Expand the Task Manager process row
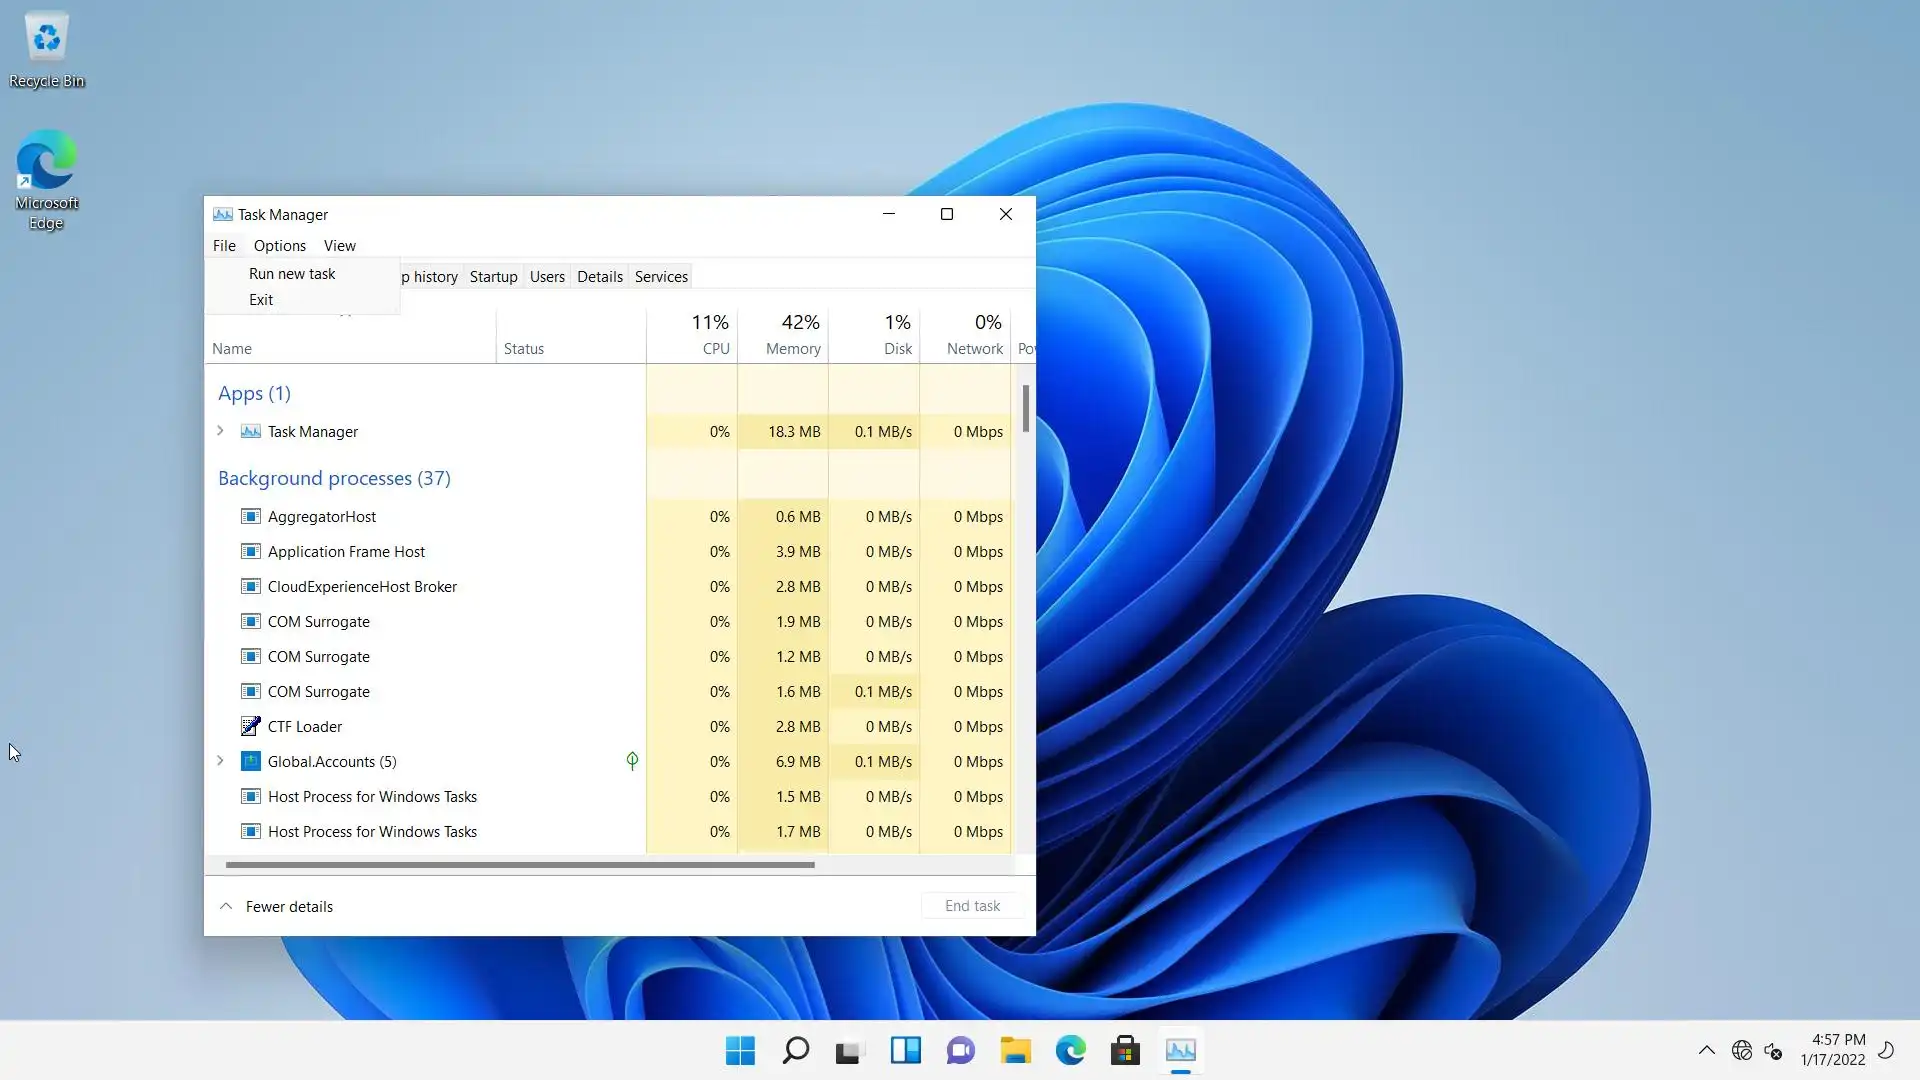 tap(220, 431)
